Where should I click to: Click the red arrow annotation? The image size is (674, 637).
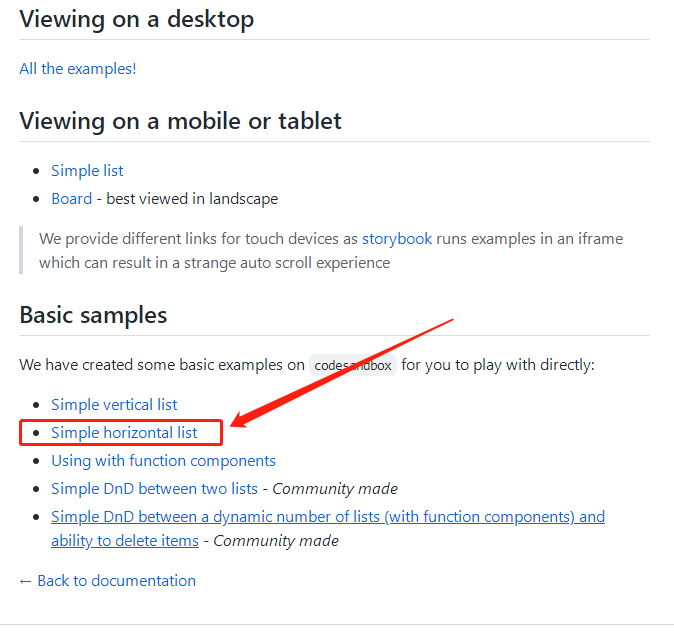pyautogui.click(x=342, y=373)
